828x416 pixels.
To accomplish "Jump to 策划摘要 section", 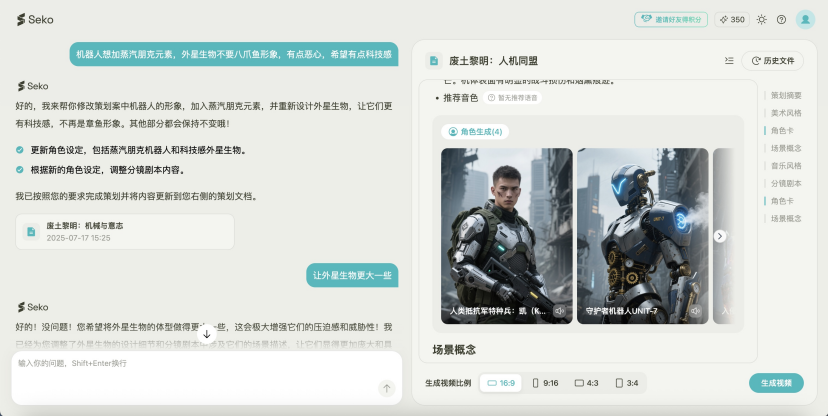I will point(786,96).
